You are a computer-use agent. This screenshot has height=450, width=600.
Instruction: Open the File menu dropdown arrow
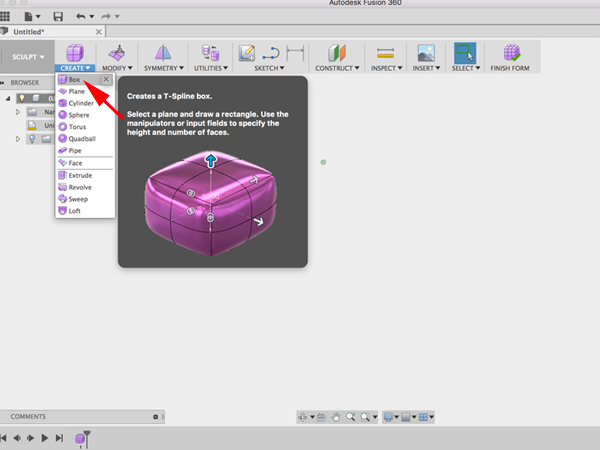[38, 16]
